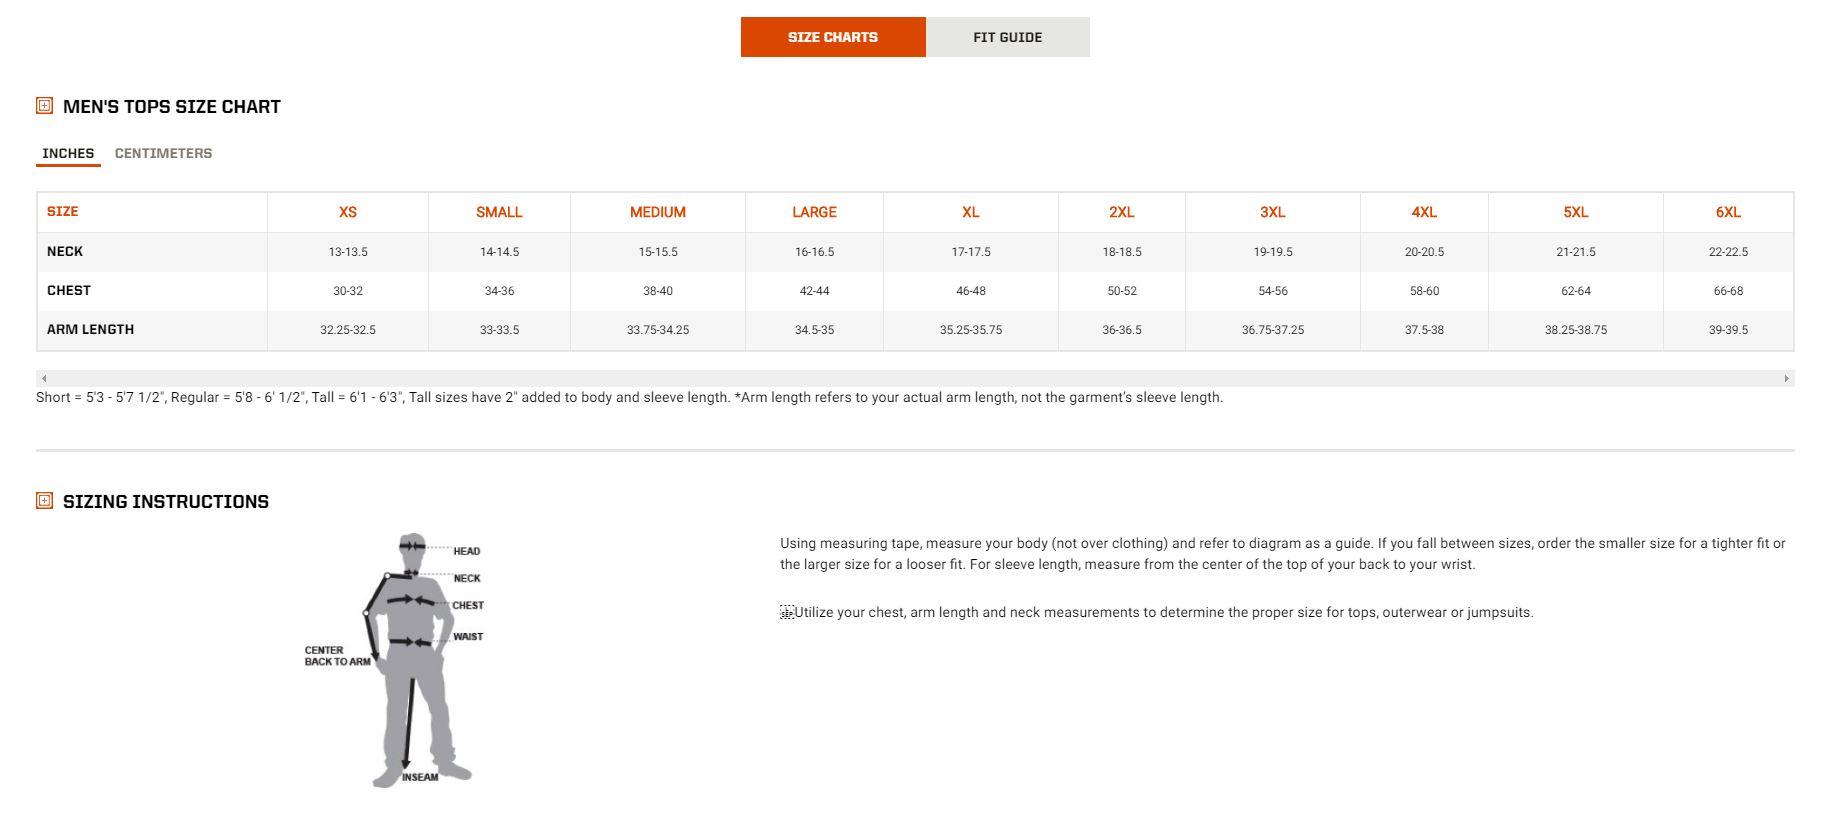This screenshot has height=840, width=1826.
Task: Collapse the Sizing Instructions section icon
Action: pos(44,500)
